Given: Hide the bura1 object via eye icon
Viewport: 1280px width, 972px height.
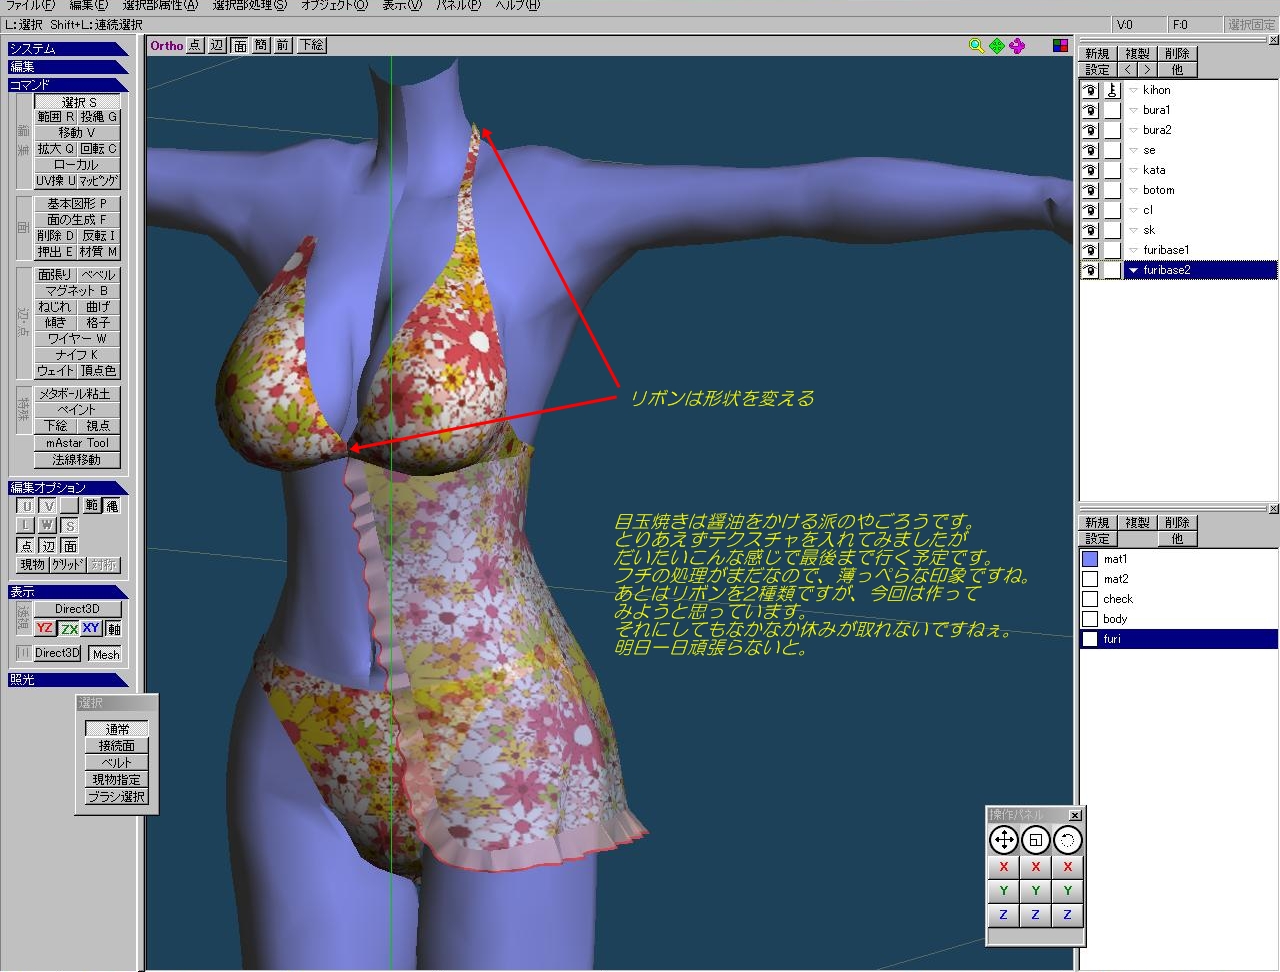Looking at the screenshot, I should [x=1090, y=110].
